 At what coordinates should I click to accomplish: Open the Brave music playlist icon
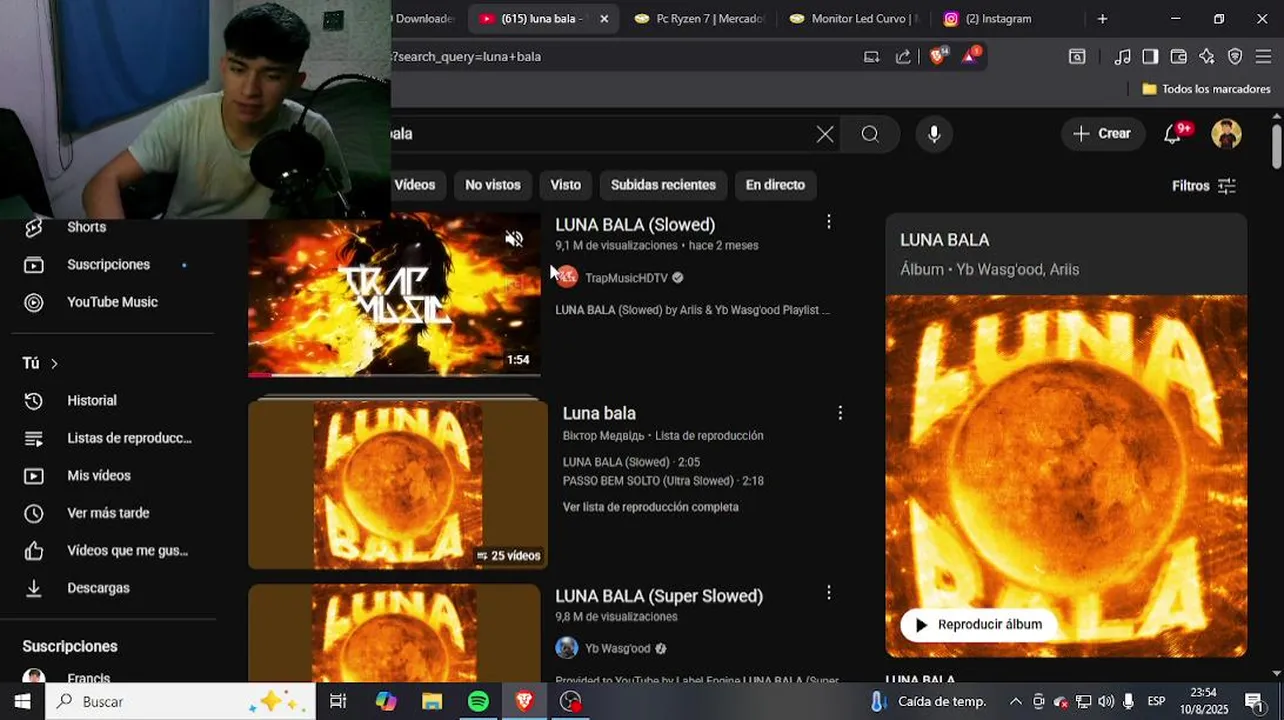point(1123,57)
